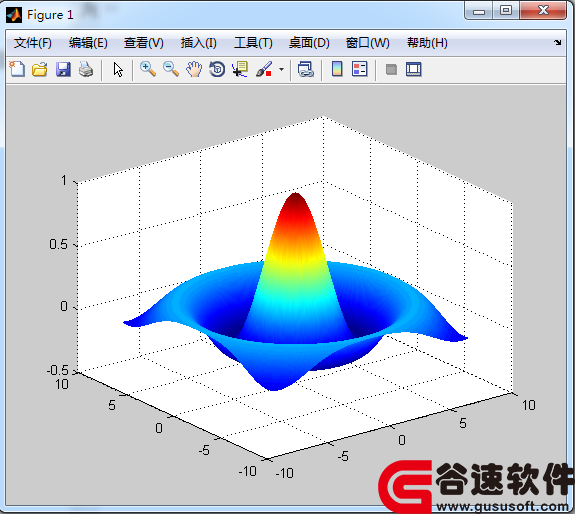Click the Show Plot Tools button
The image size is (575, 514).
click(414, 69)
